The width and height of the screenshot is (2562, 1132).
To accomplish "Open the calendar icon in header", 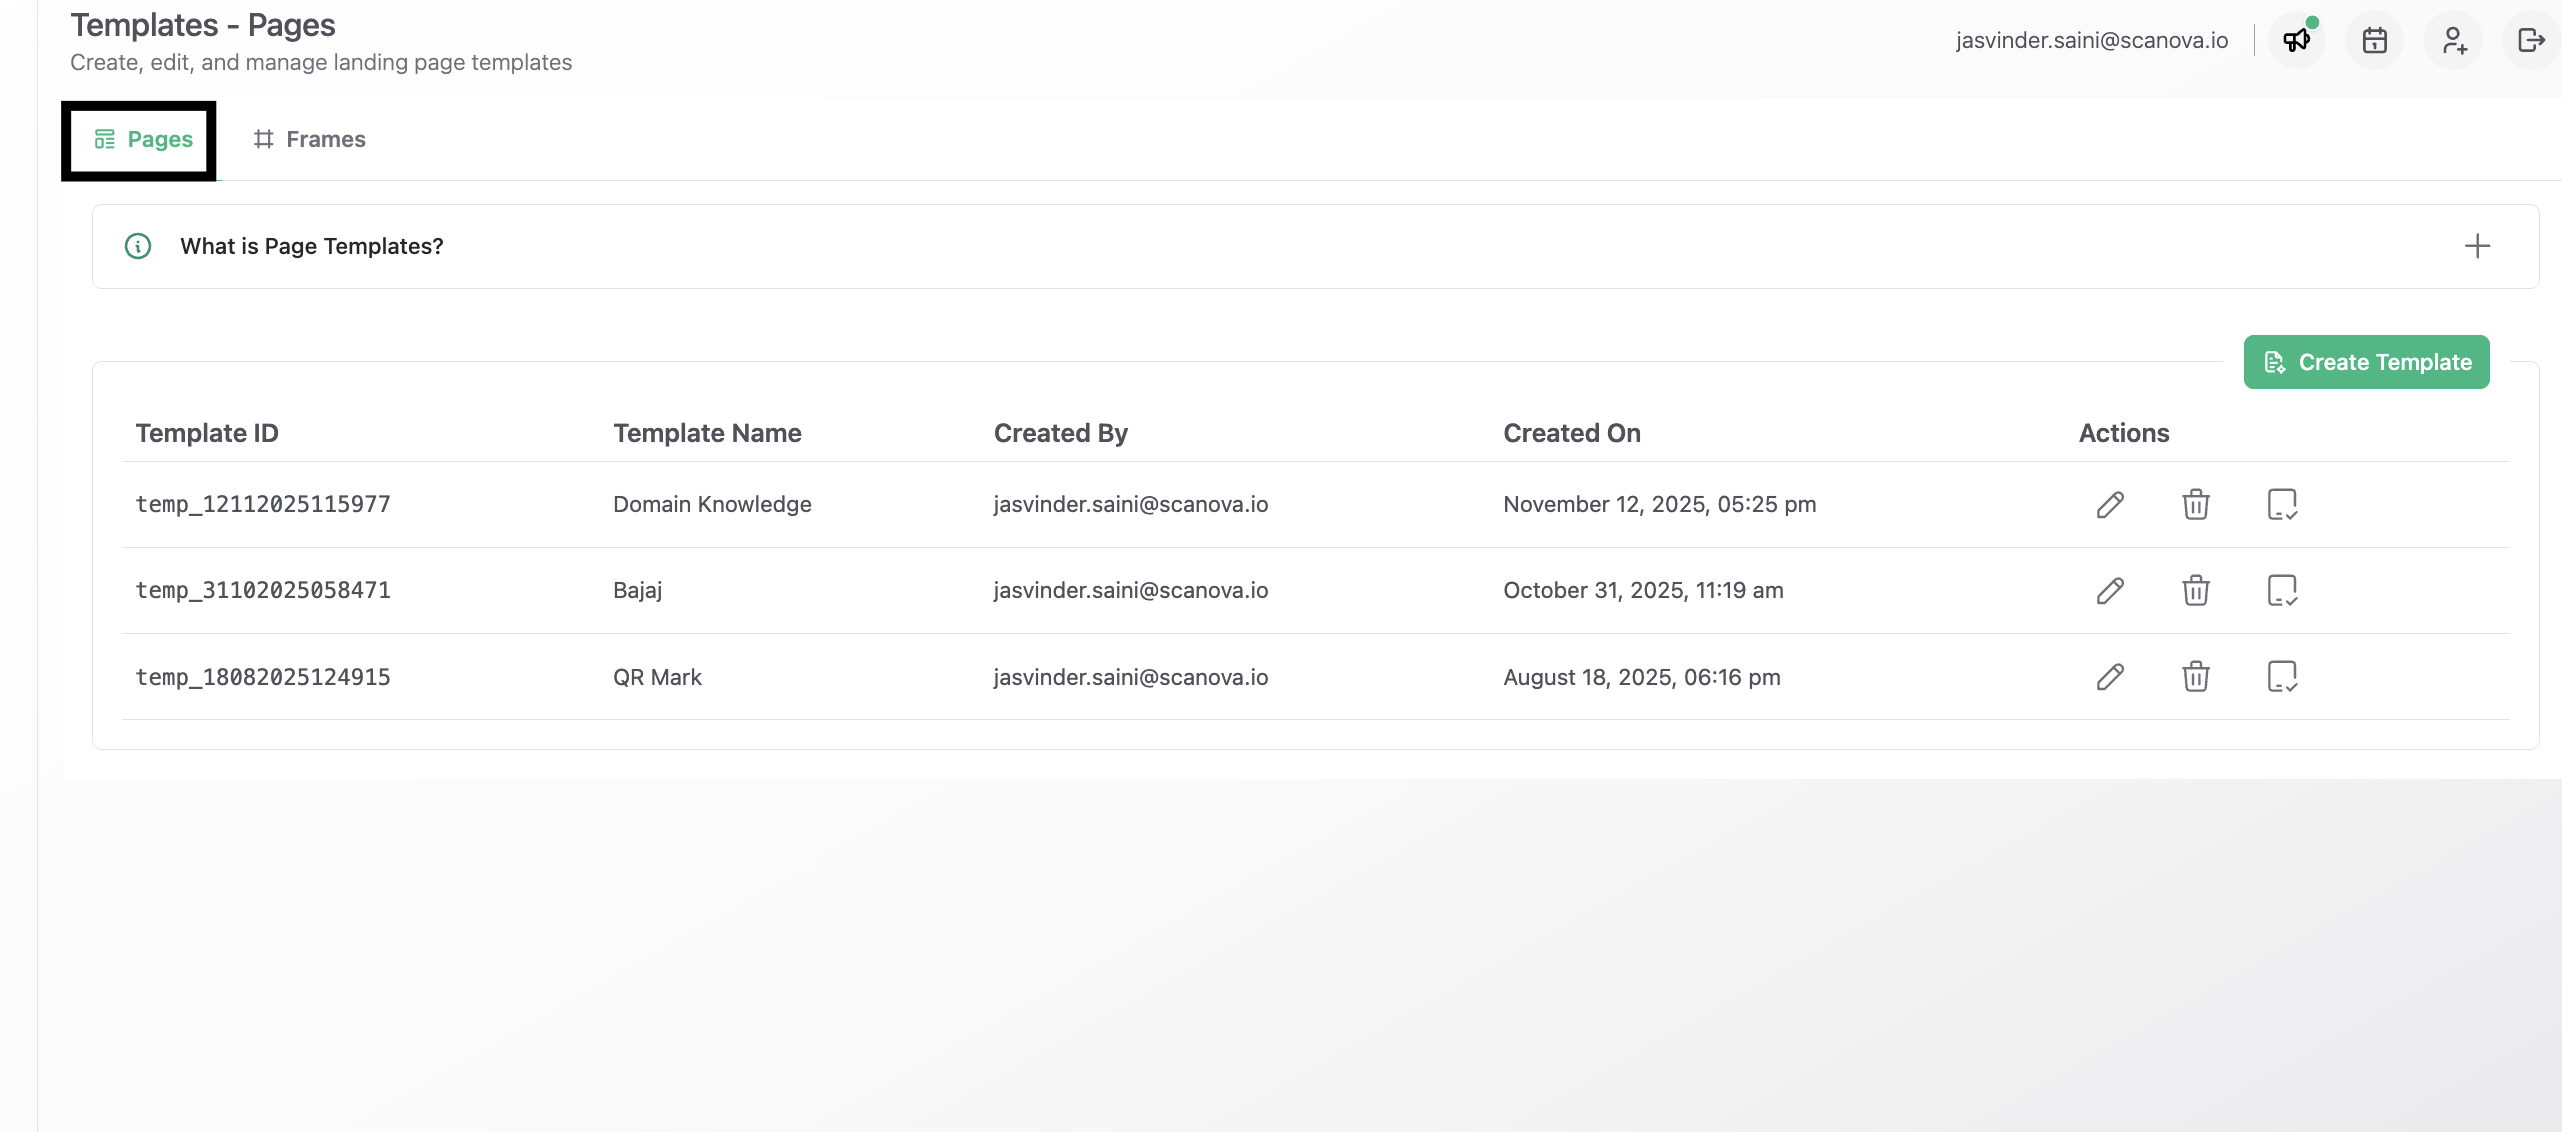I will 2374,40.
